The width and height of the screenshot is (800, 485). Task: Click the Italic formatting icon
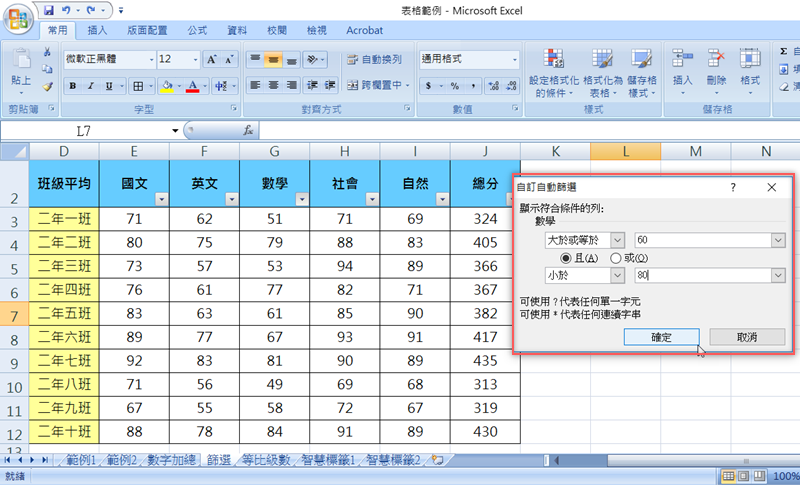tap(91, 86)
